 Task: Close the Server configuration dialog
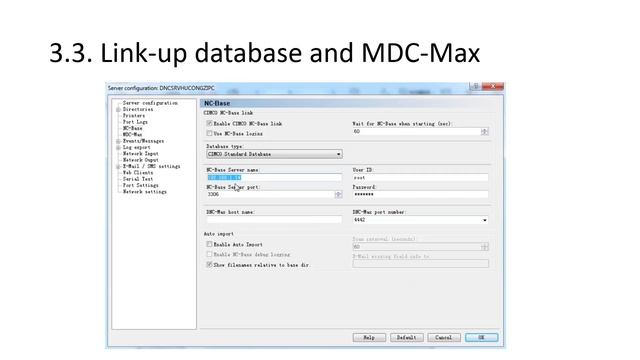pyautogui.click(x=493, y=86)
